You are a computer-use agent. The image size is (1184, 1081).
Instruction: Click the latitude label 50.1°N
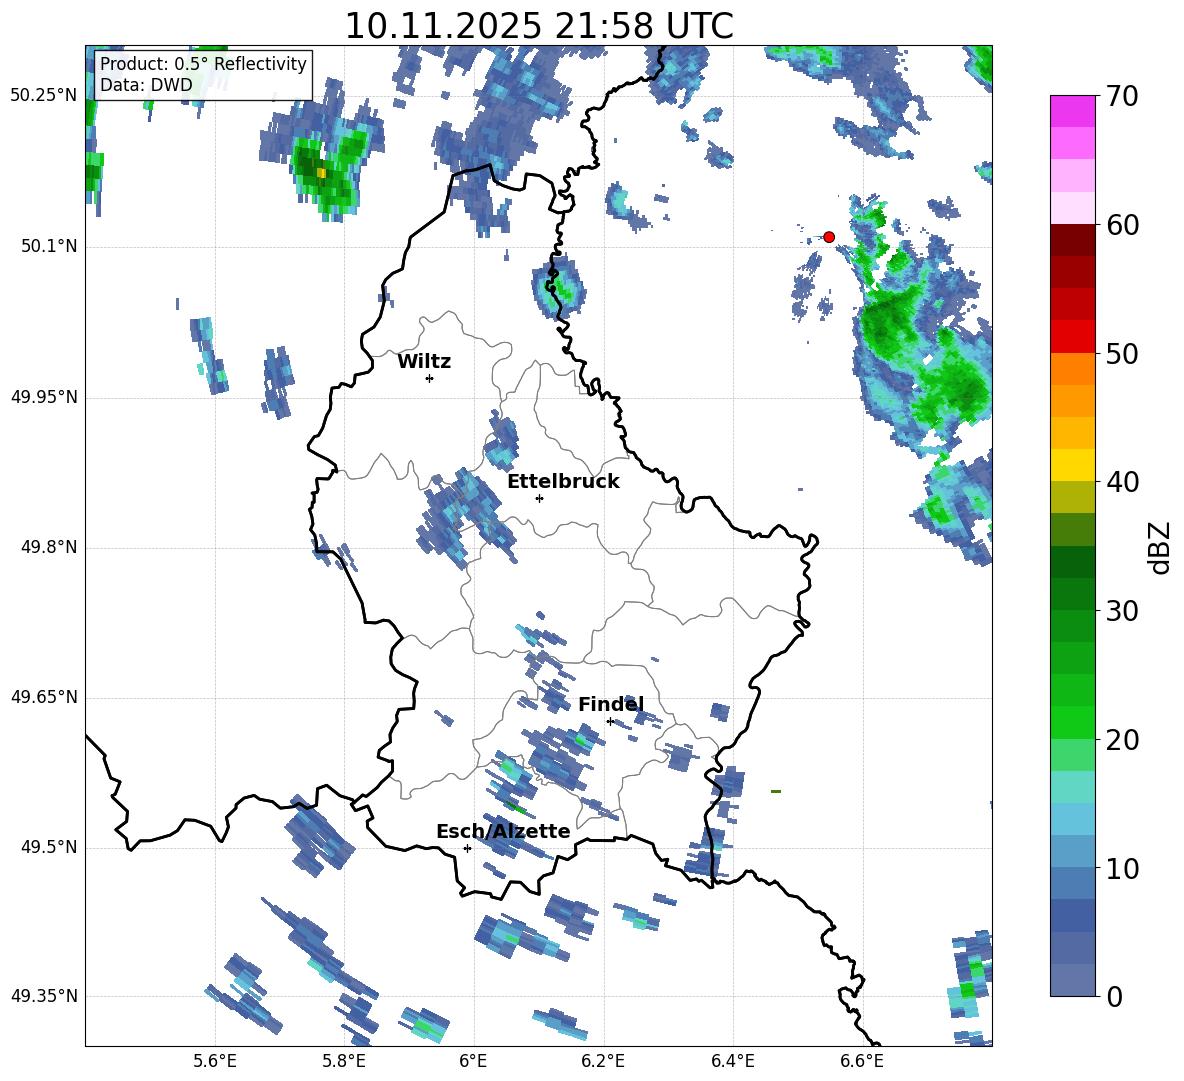[49, 247]
